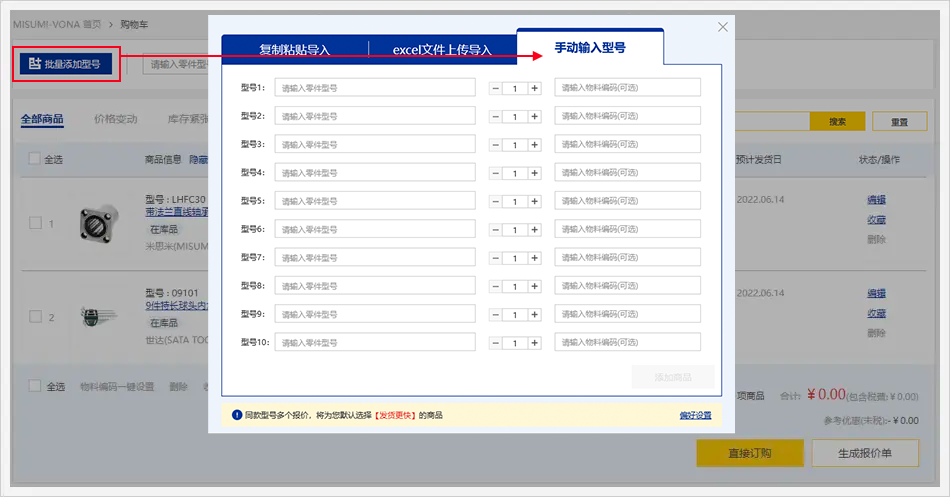
Task: Click the yellow 搜索 button
Action: 837,121
